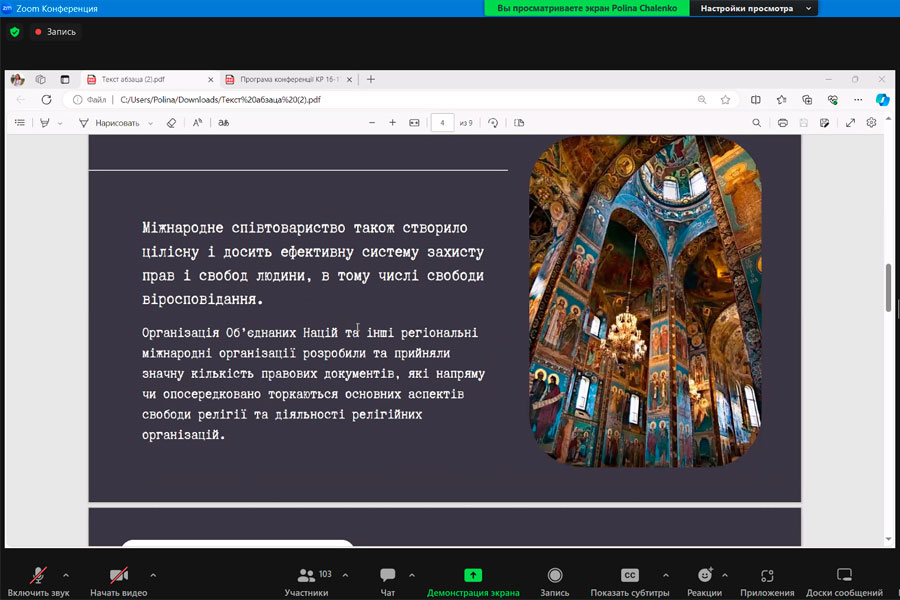Expand video options arrow next to camera
Image resolution: width=900 pixels, height=600 pixels.
pos(153,575)
